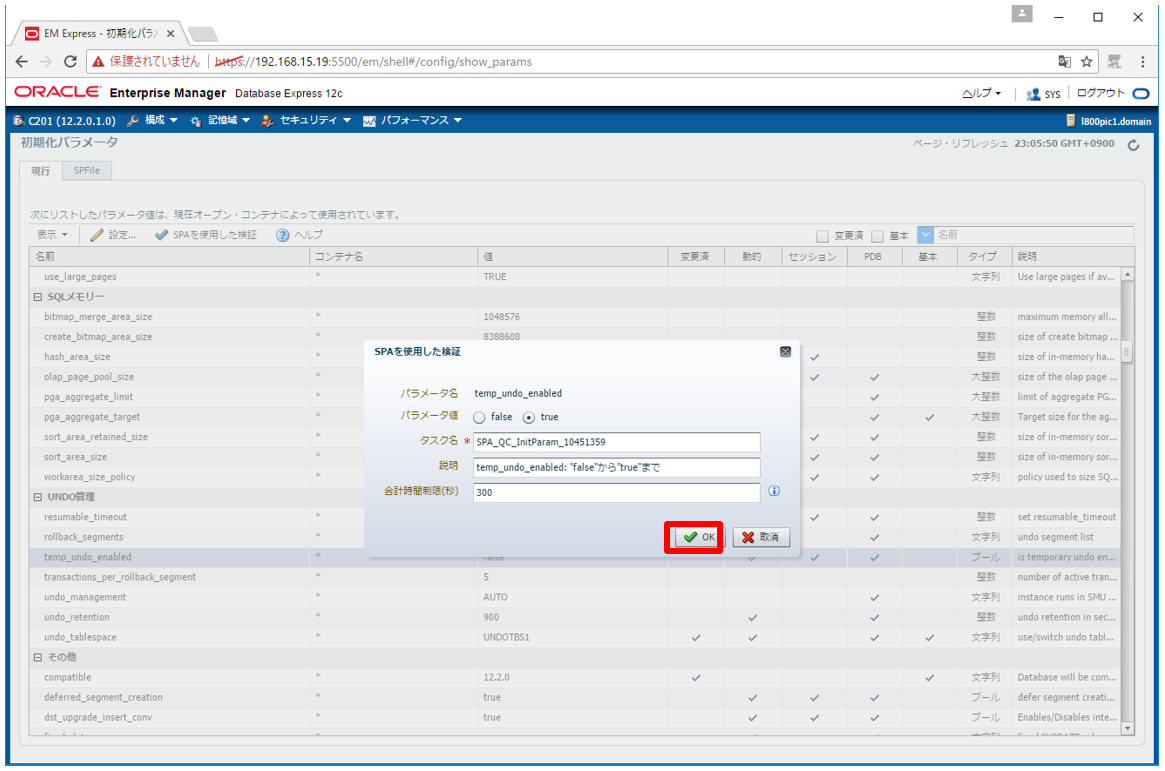Click the info icon beside time limit
The width and height of the screenshot is (1165, 771).
774,492
